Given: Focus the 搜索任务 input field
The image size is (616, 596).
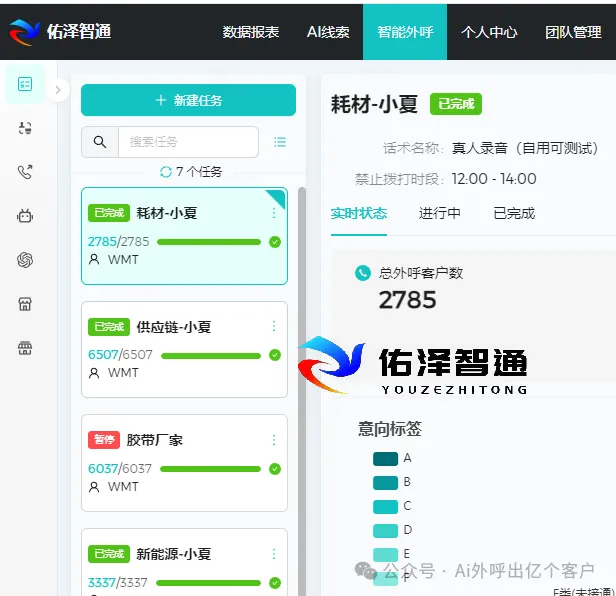Looking at the screenshot, I should (x=188, y=142).
